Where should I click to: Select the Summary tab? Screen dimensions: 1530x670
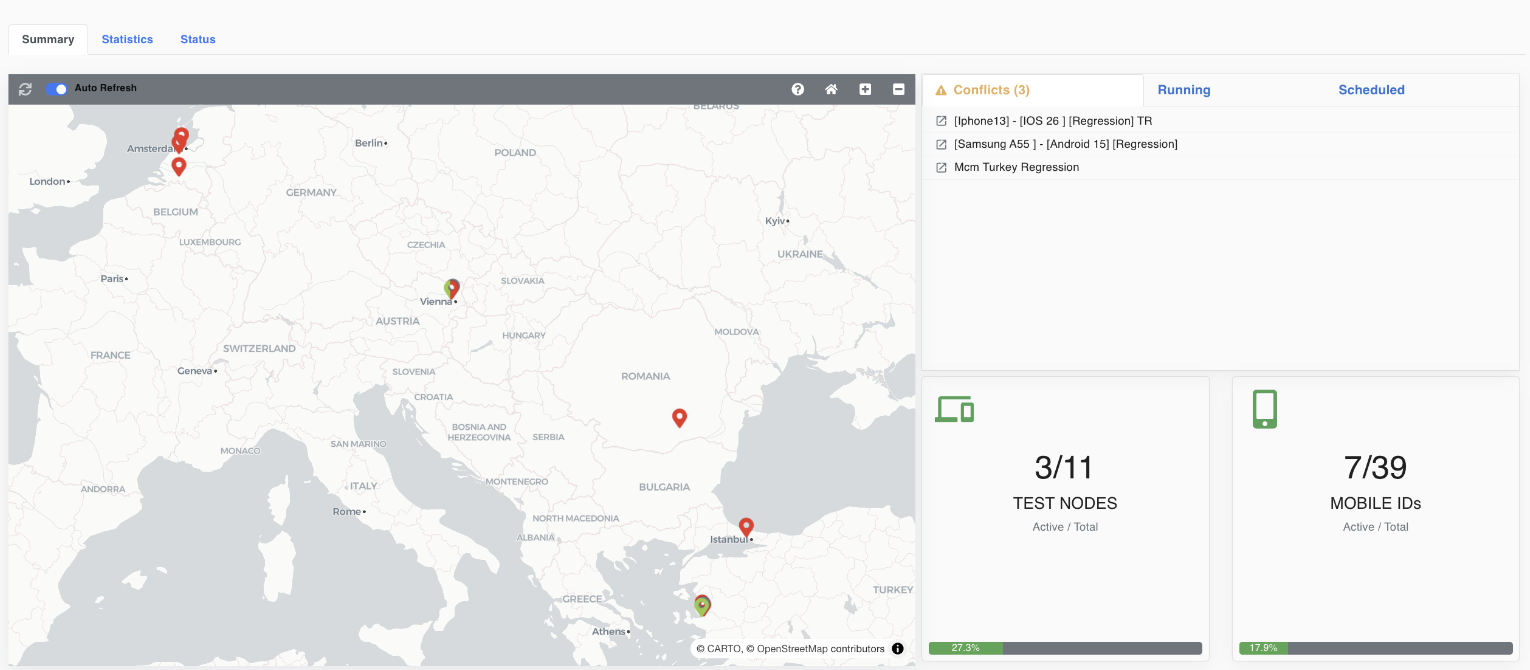[x=48, y=39]
